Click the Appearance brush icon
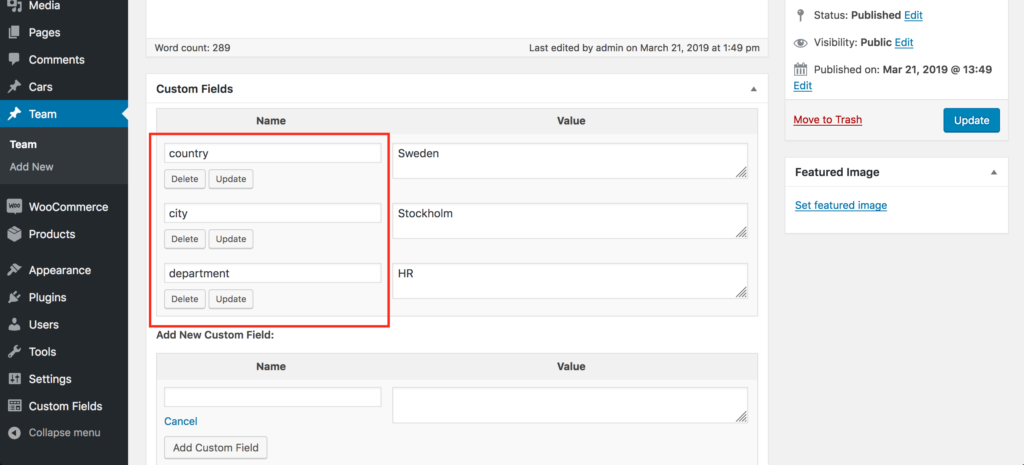 14,270
